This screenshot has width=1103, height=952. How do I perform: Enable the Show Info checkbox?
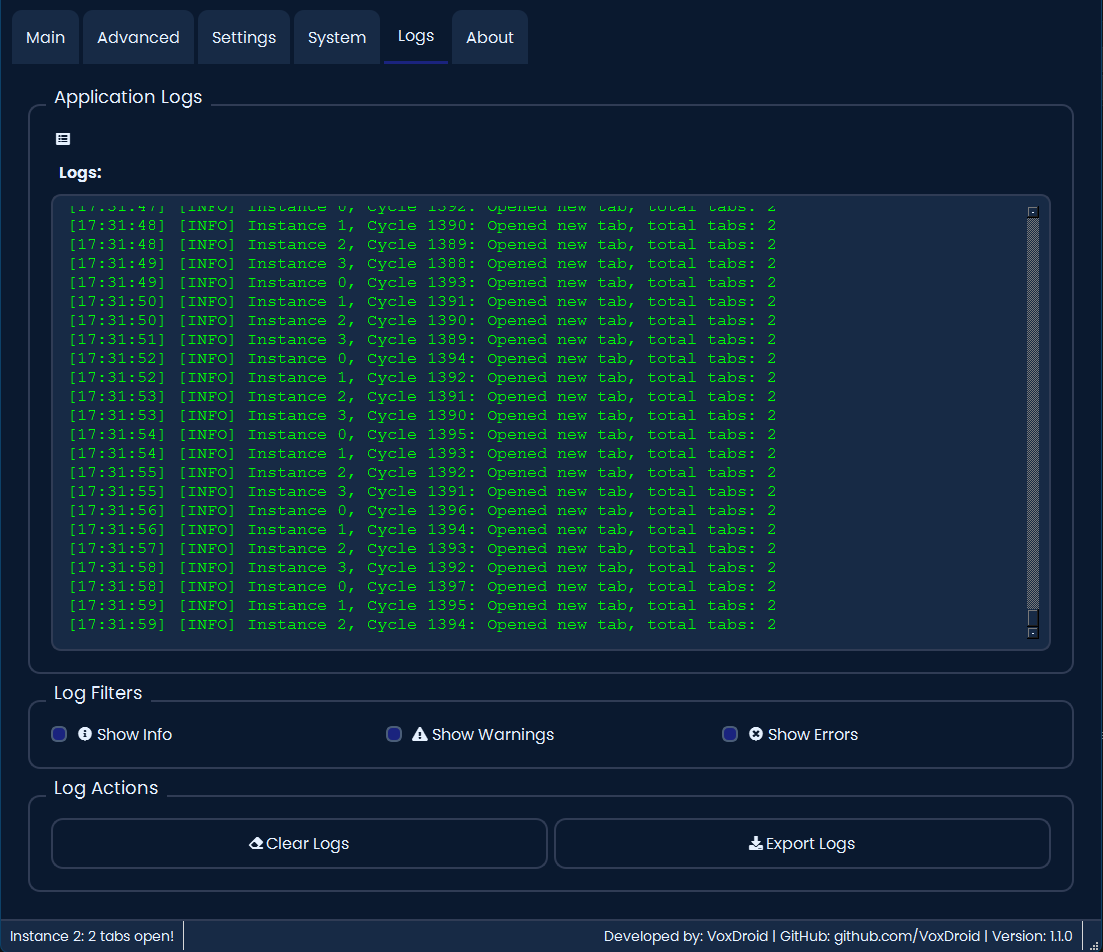(x=59, y=733)
